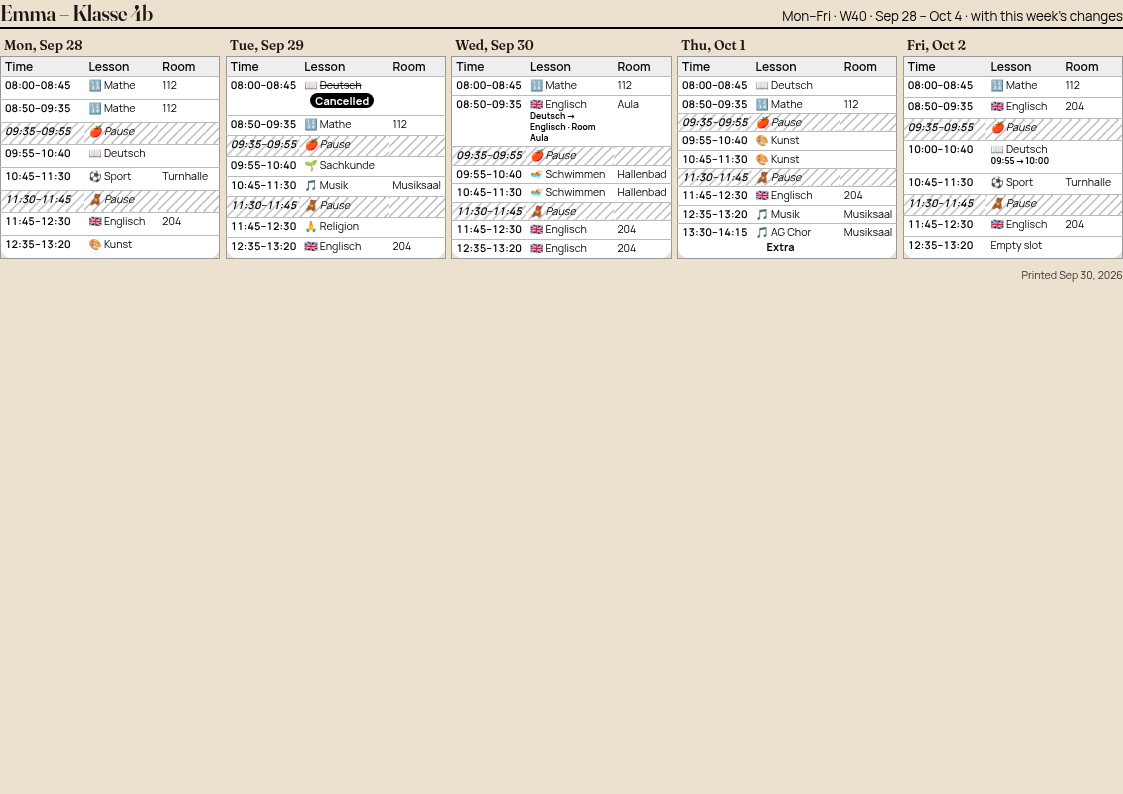Click the "Thu, Oct 1" day heading

(x=713, y=45)
